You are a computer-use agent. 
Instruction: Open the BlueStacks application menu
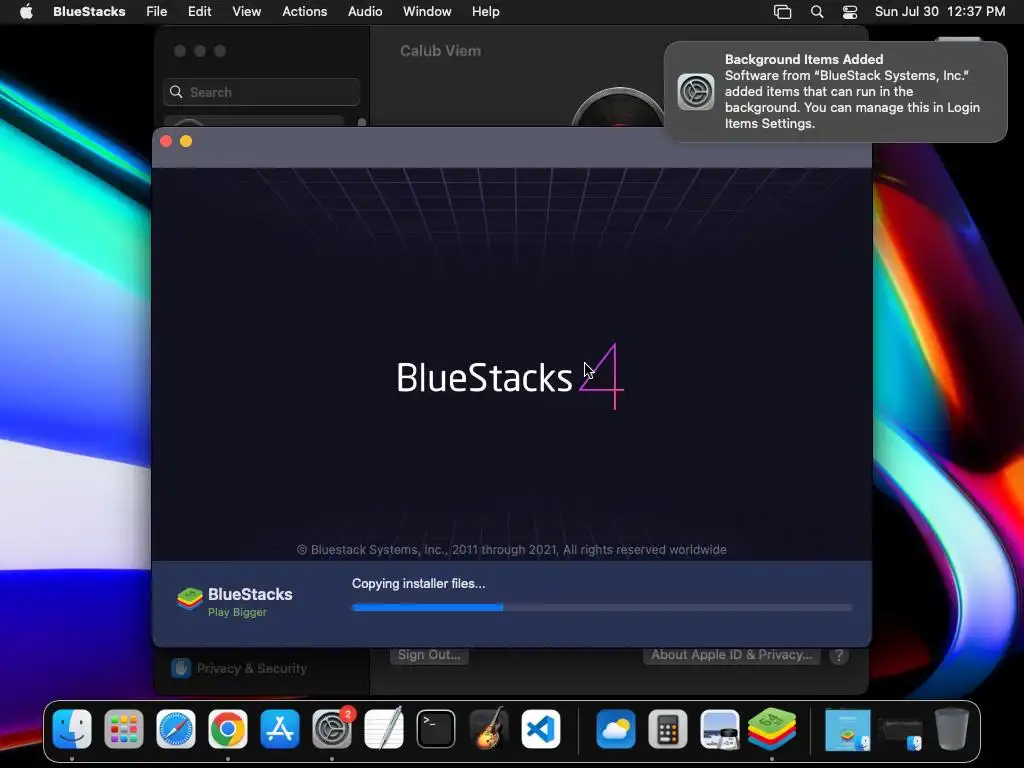pyautogui.click(x=89, y=12)
